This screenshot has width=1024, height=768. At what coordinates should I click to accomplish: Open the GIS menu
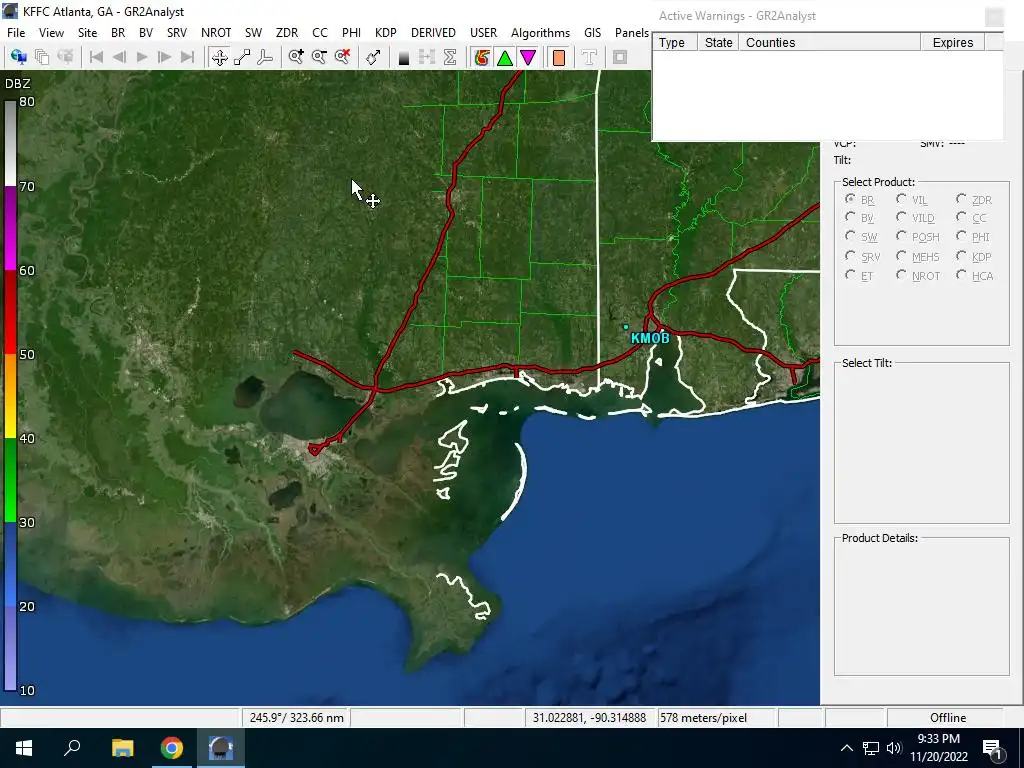pyautogui.click(x=592, y=33)
